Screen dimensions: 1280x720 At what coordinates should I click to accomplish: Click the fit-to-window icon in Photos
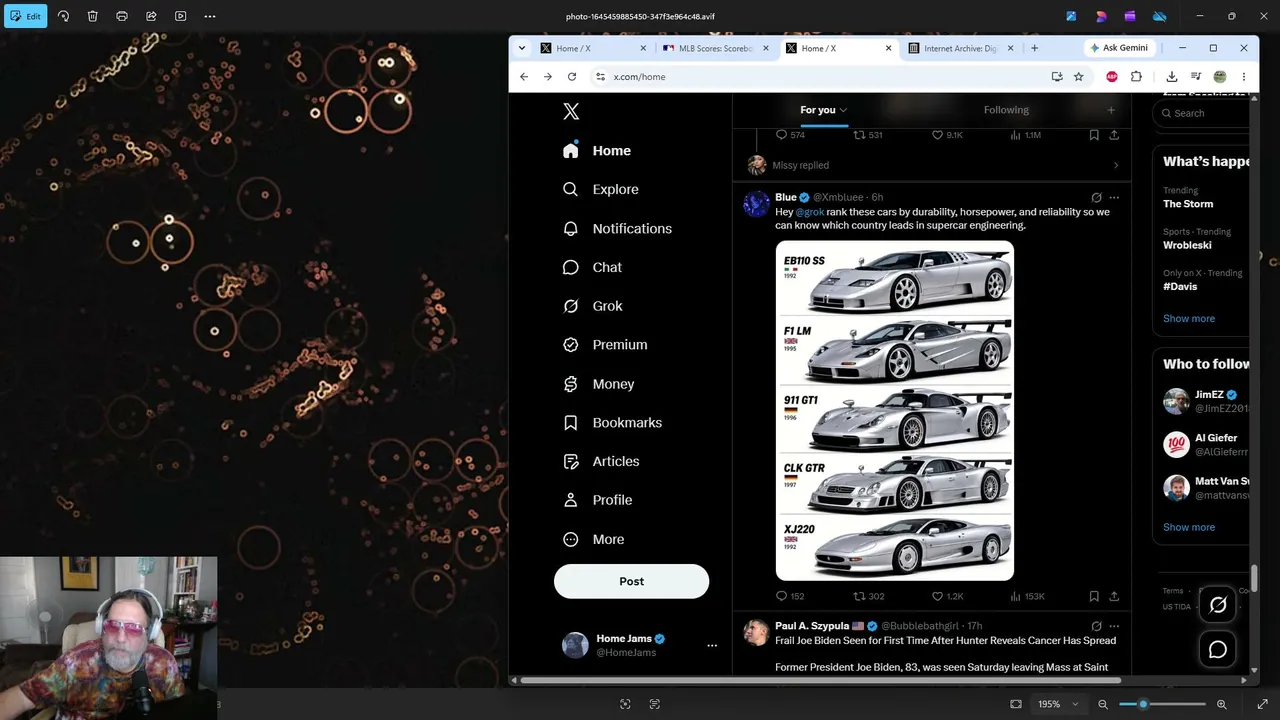[1016, 704]
